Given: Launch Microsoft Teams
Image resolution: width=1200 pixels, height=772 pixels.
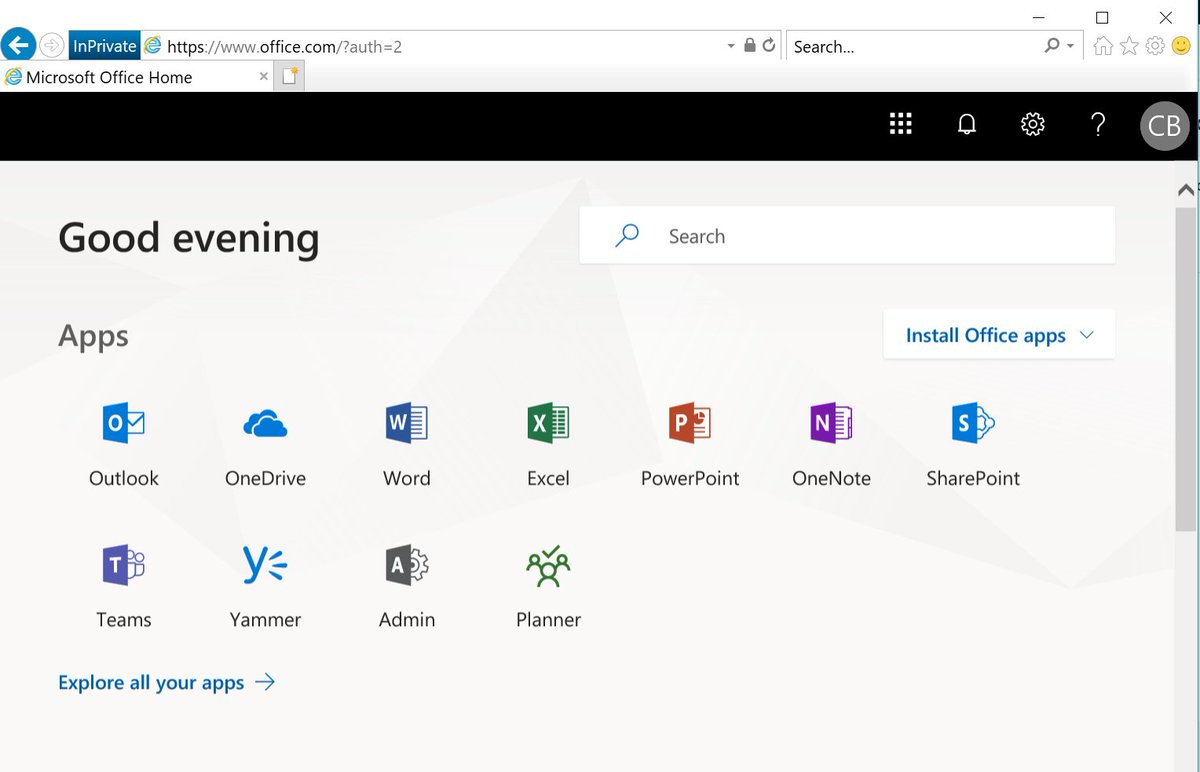Looking at the screenshot, I should point(123,580).
